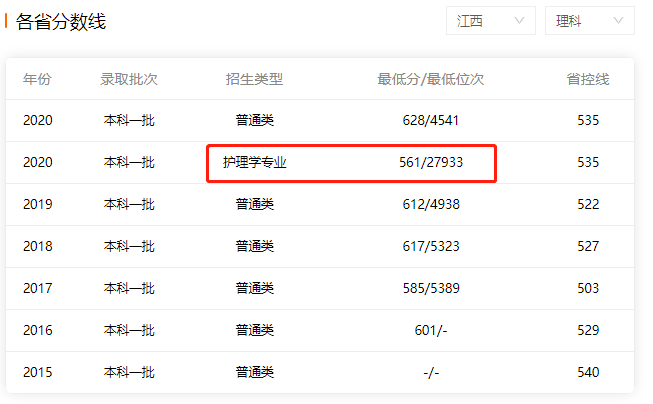Click the 省控线 column header
653x404 pixels.
[588, 79]
